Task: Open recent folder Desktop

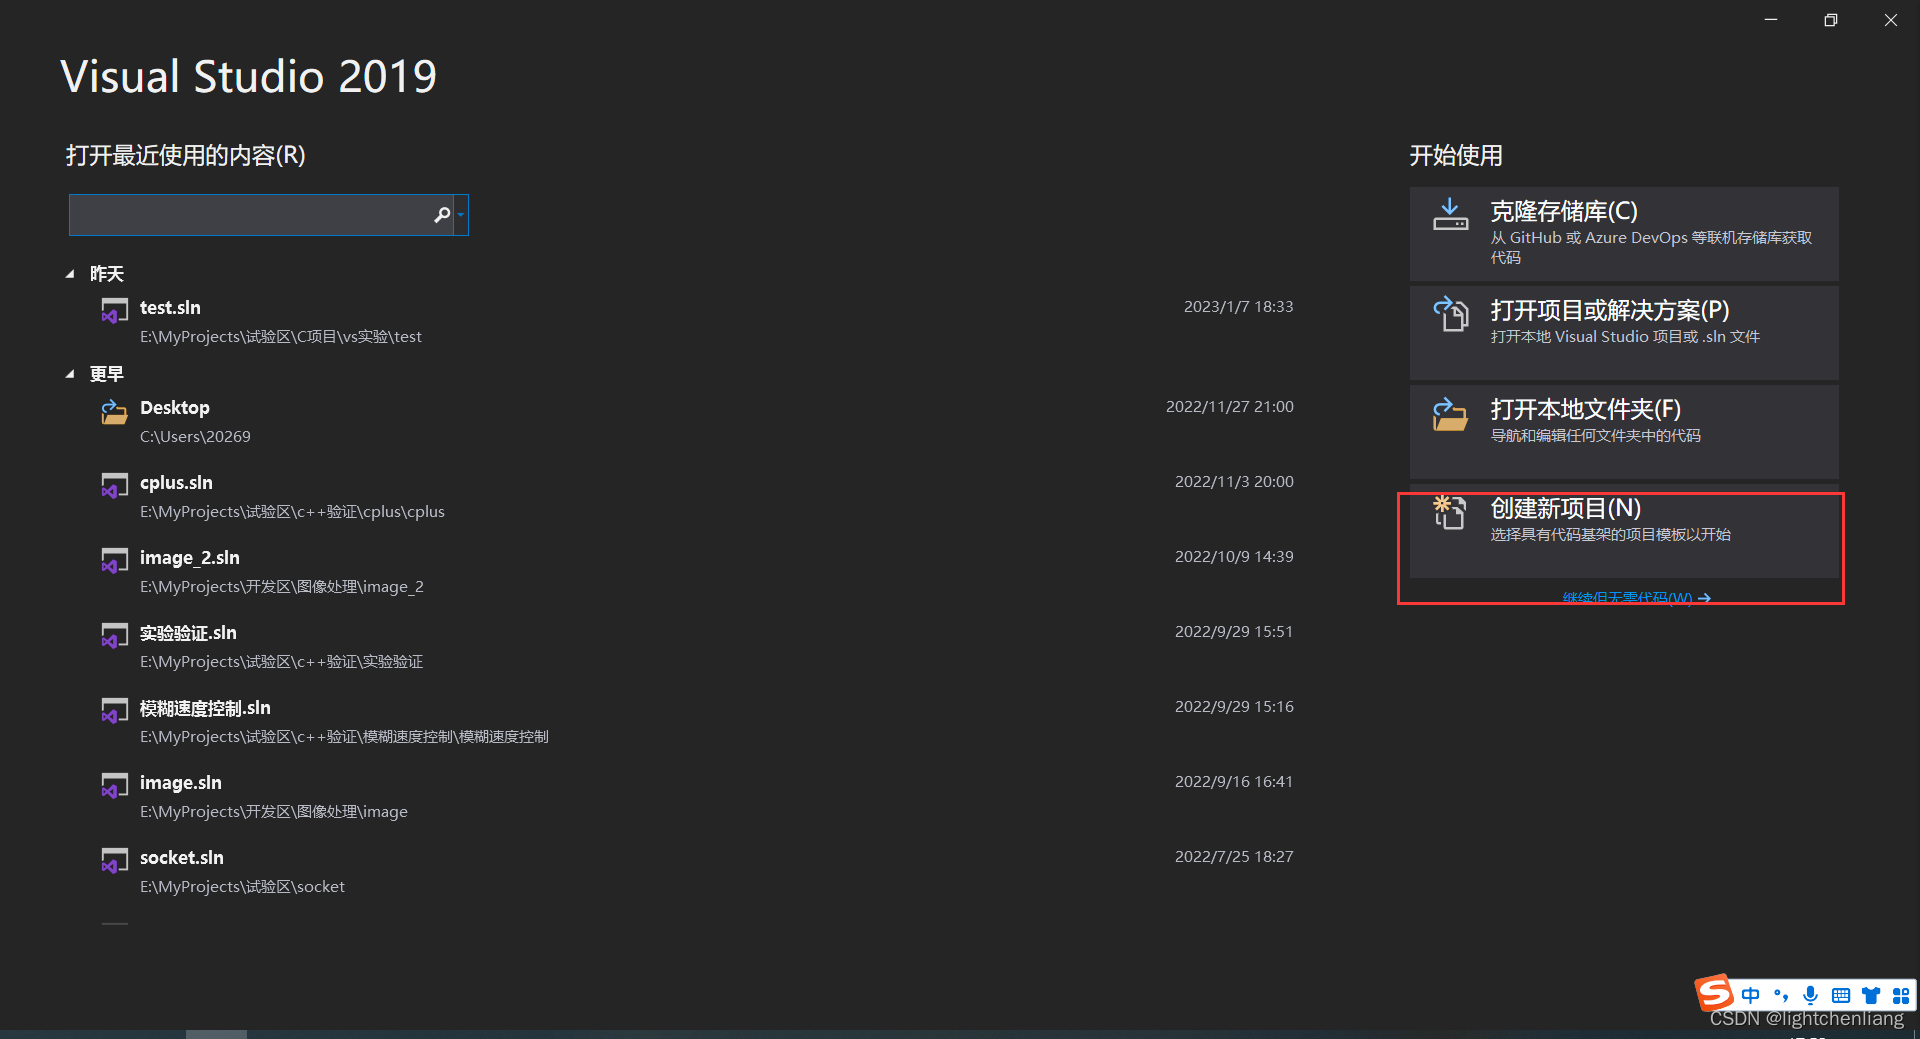Action: tap(697, 421)
